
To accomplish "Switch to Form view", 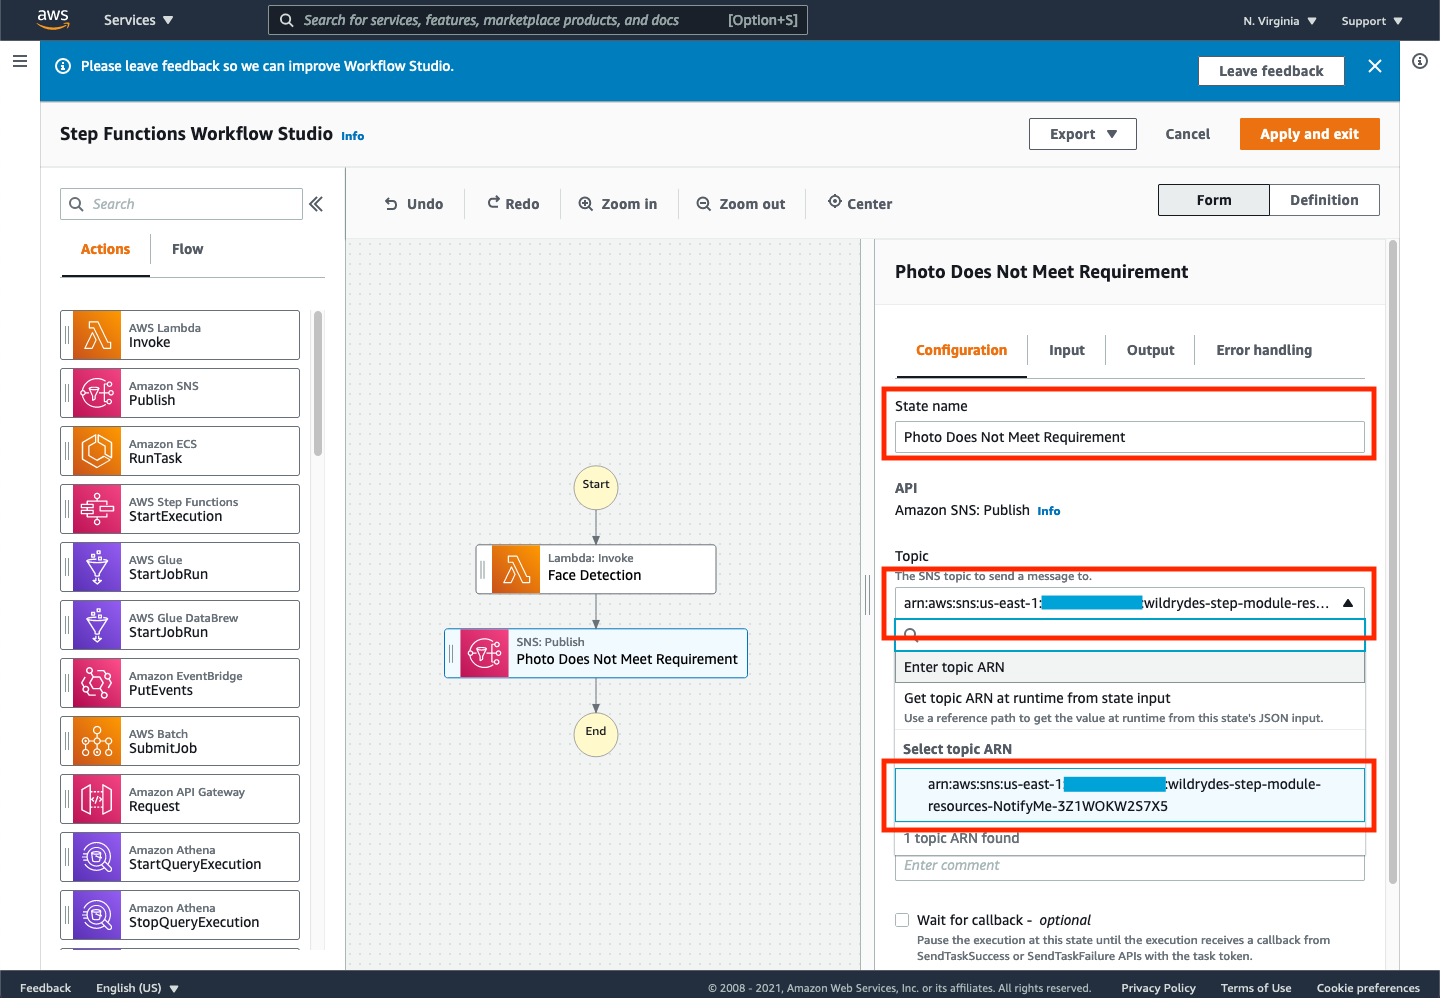I will point(1214,200).
